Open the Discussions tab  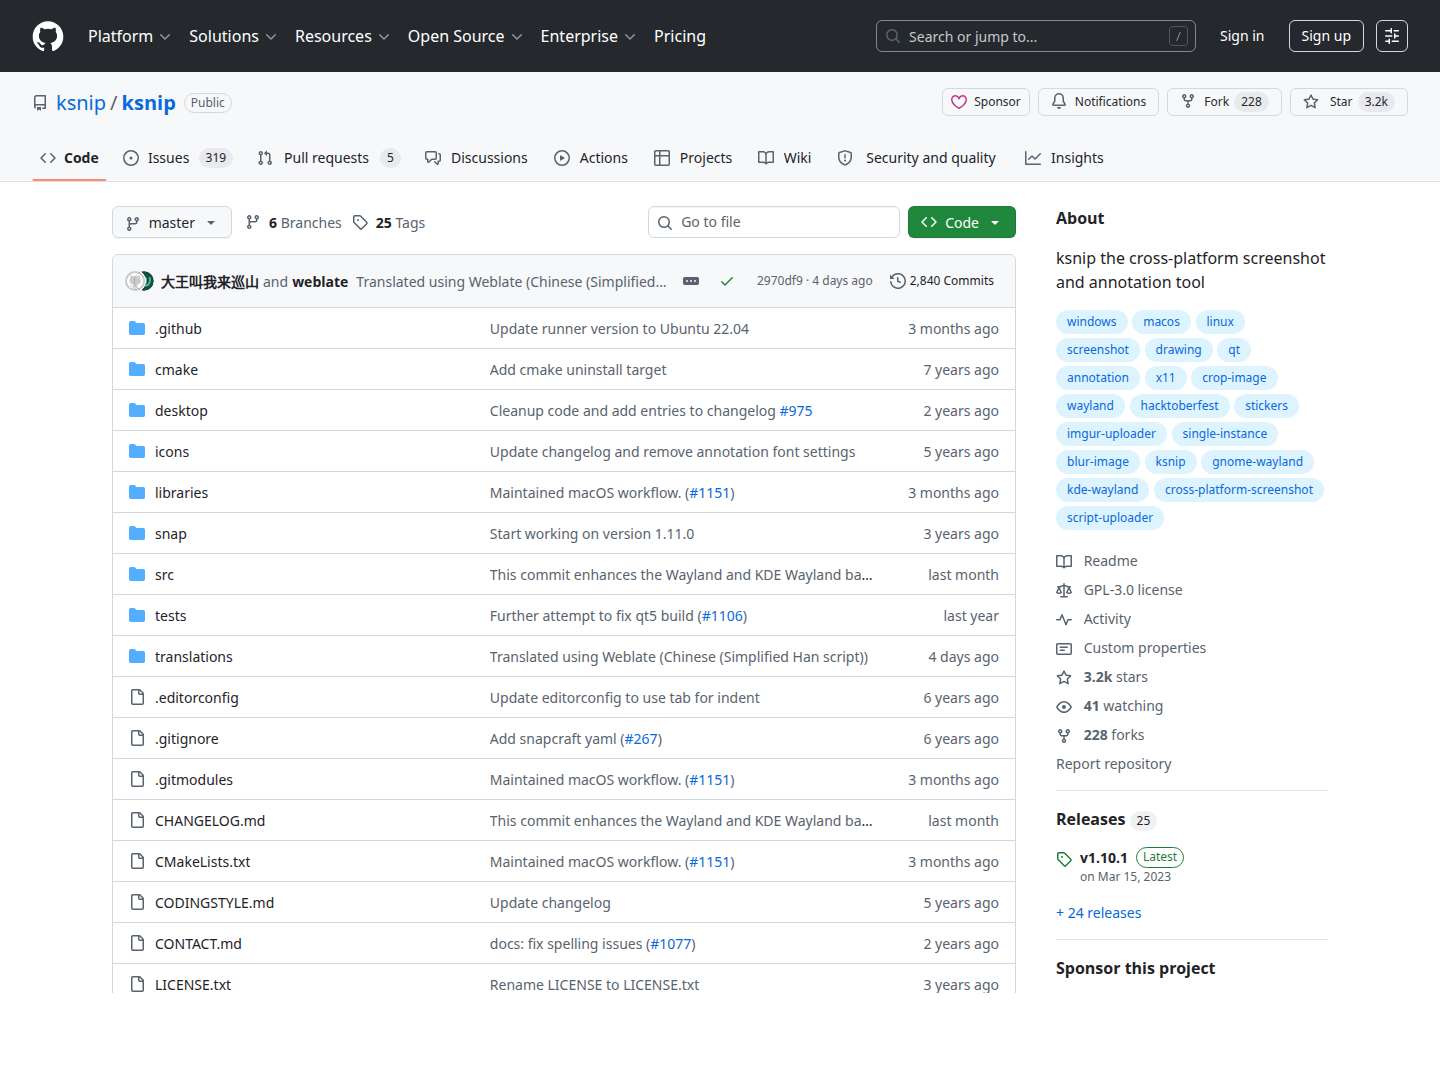pos(476,158)
